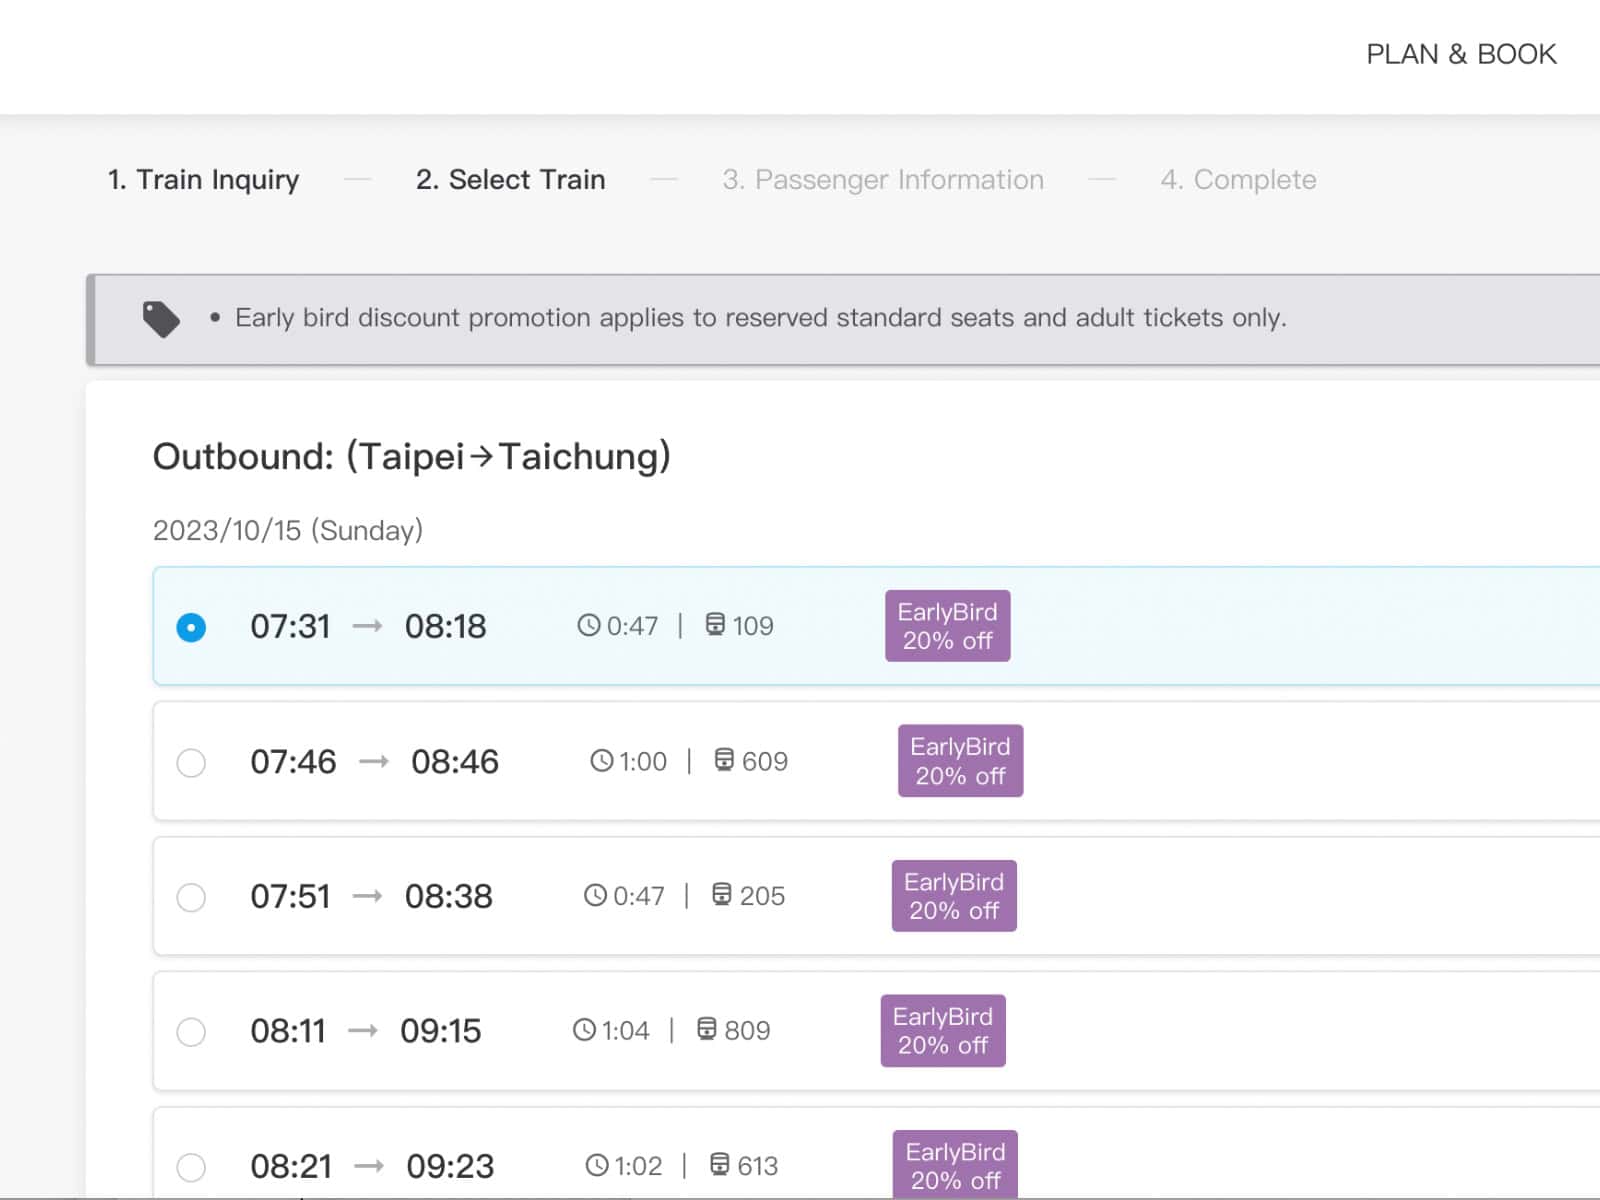Go back to the Train Inquiry step

[x=202, y=180]
